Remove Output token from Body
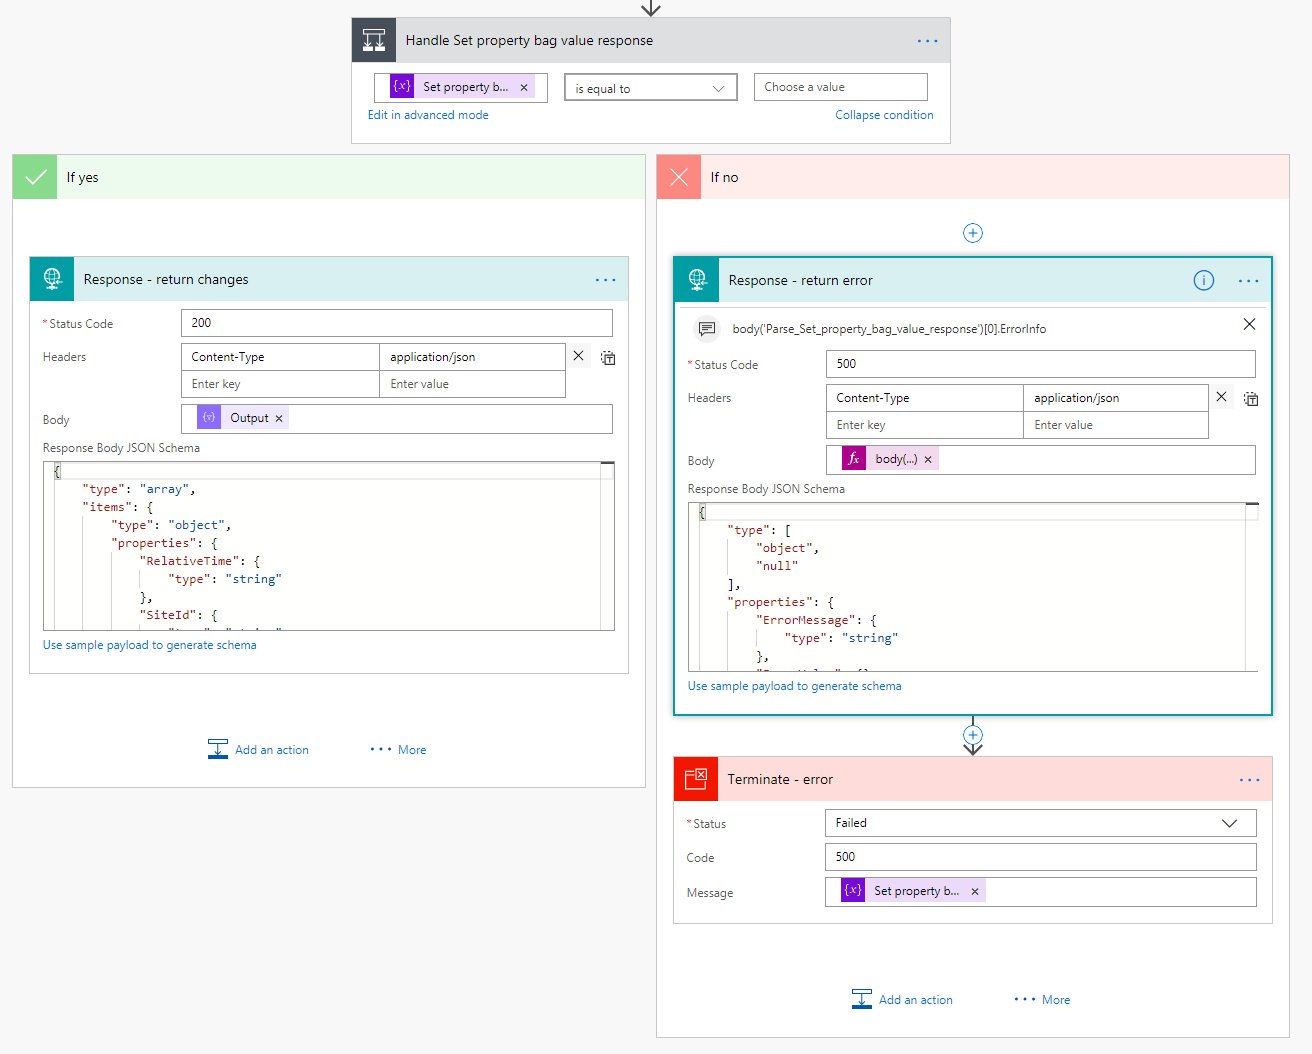Viewport: 1312px width, 1054px height. click(279, 418)
